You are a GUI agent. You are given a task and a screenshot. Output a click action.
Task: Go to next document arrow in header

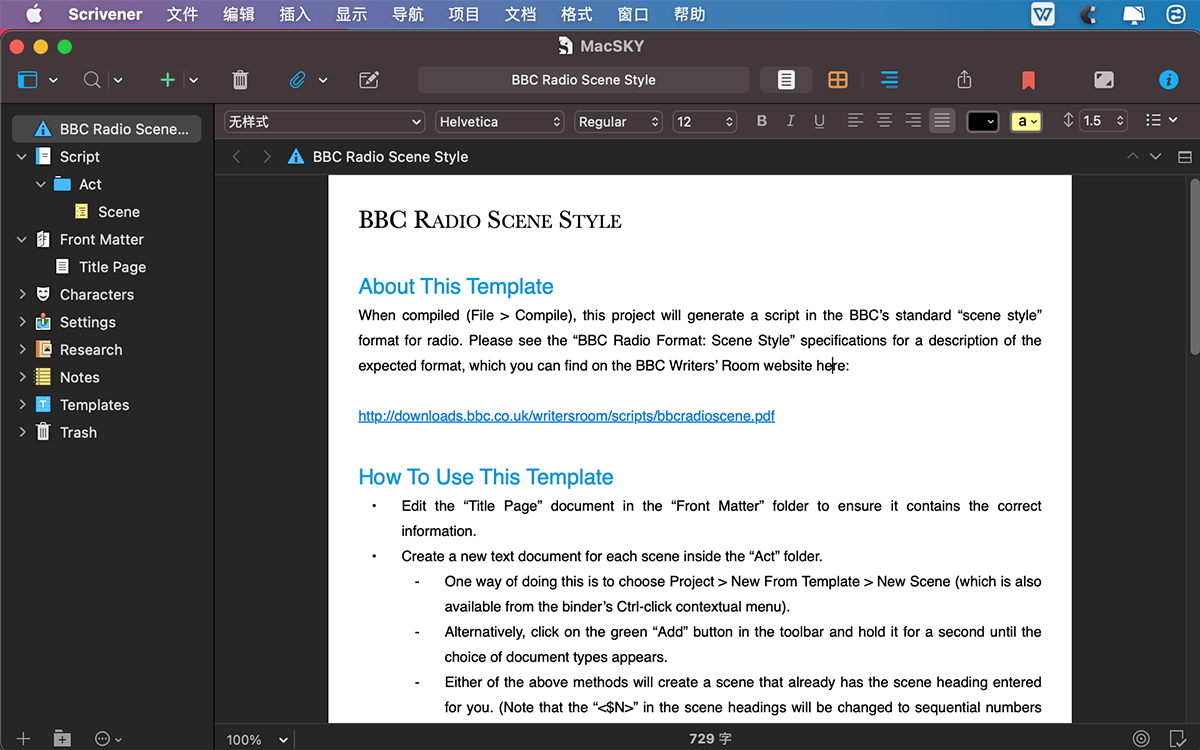coord(1156,157)
